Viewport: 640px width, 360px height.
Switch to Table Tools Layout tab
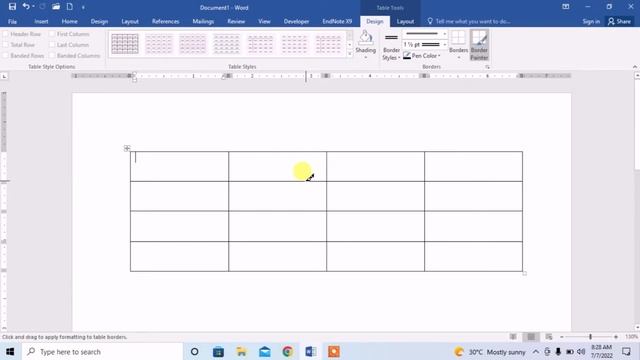coord(405,21)
